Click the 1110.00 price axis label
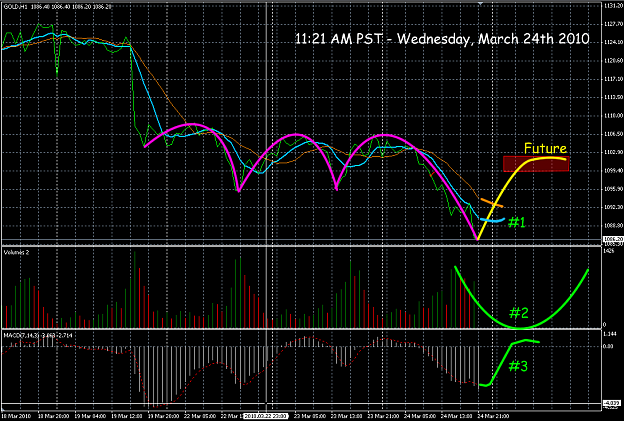The width and height of the screenshot is (625, 421). coord(613,116)
